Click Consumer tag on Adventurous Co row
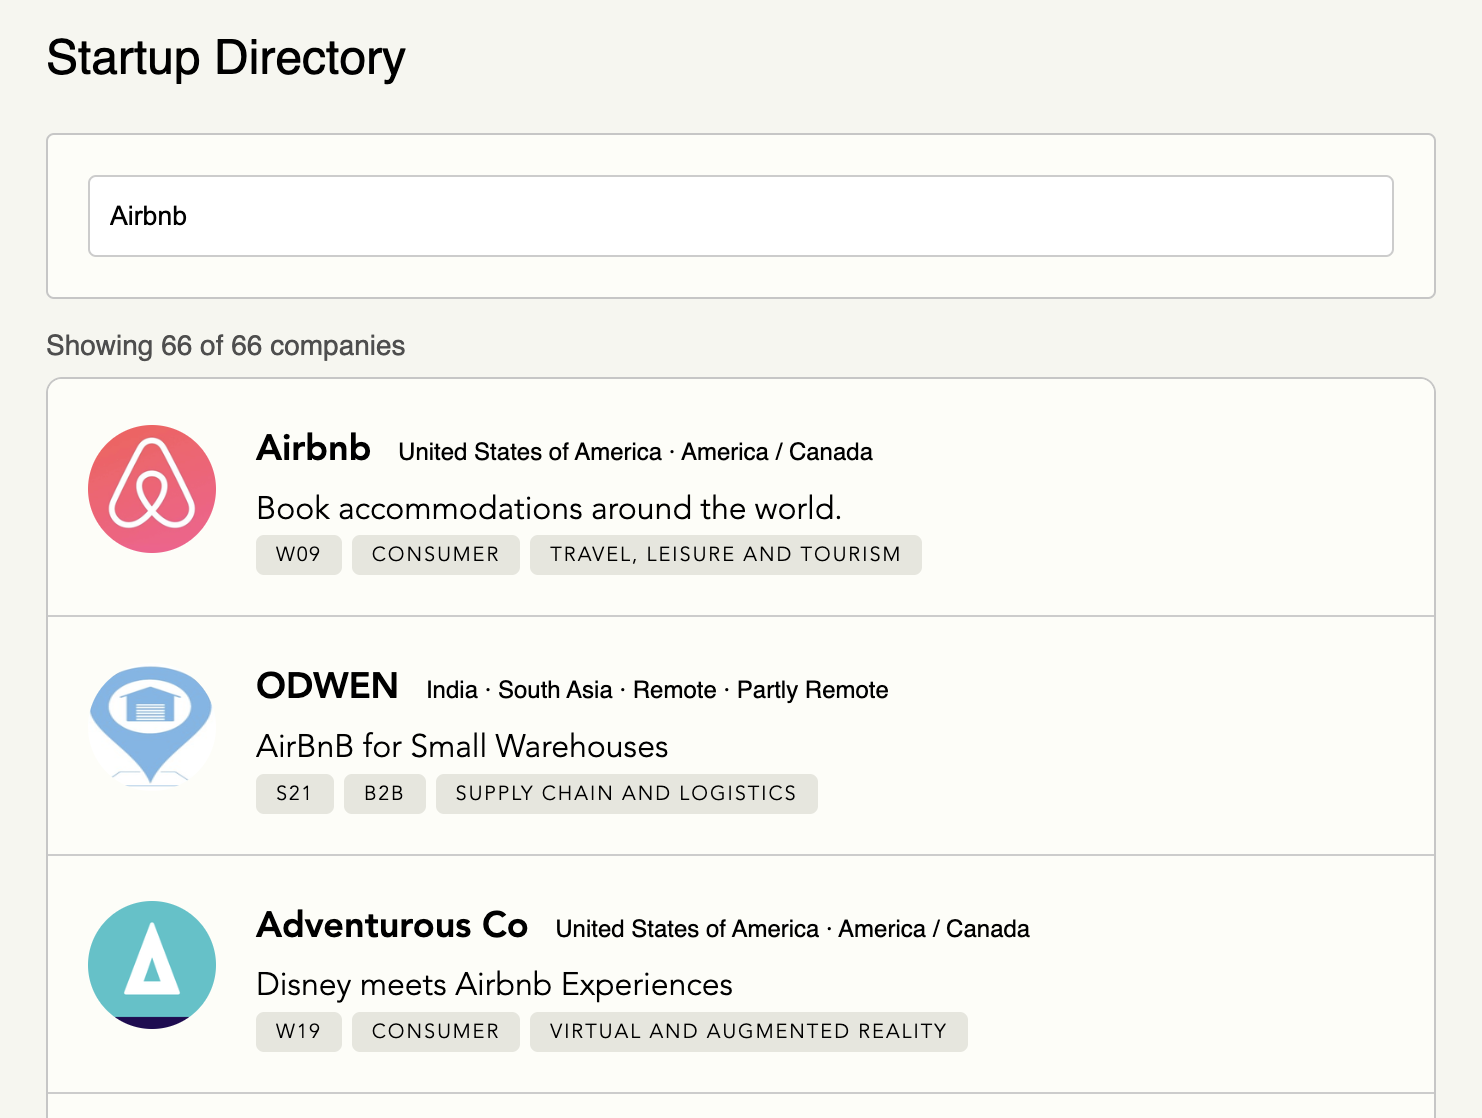 coord(436,1032)
